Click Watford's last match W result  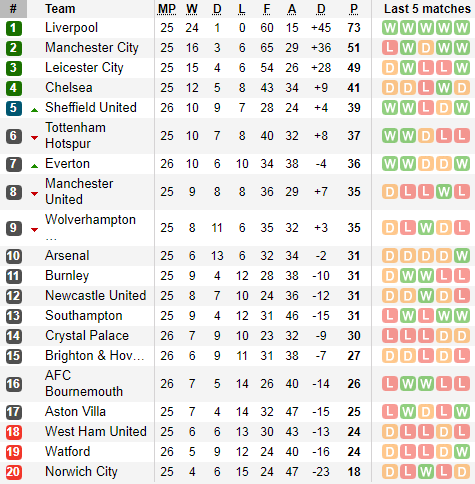462,452
